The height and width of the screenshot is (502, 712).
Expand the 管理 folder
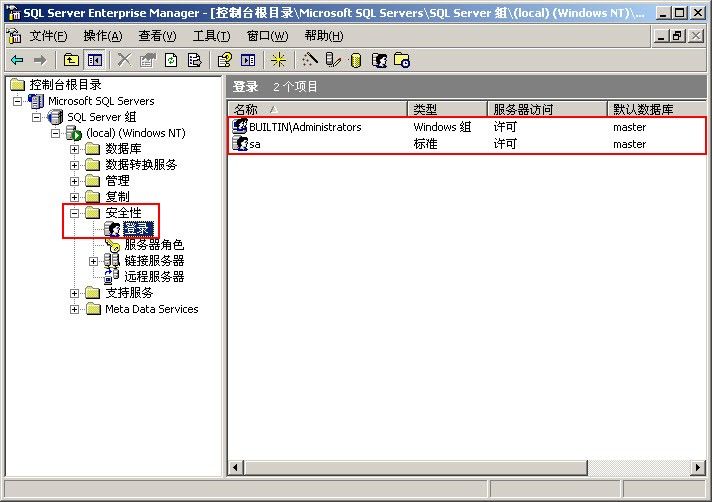[74, 181]
